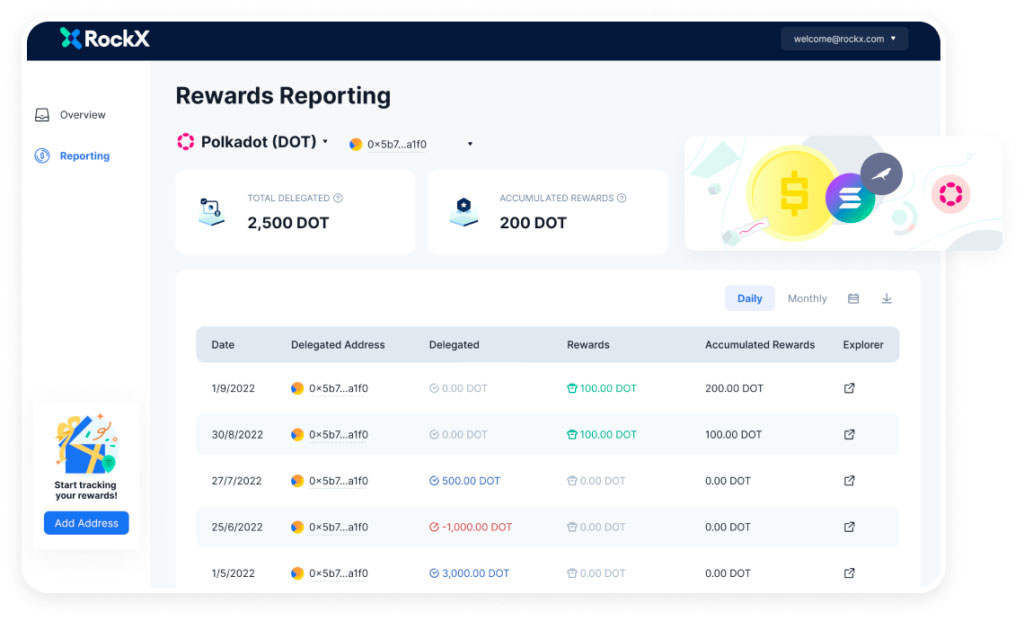Click the Polkadot logo icon beside network name
The height and width of the screenshot is (621, 1024).
click(185, 142)
